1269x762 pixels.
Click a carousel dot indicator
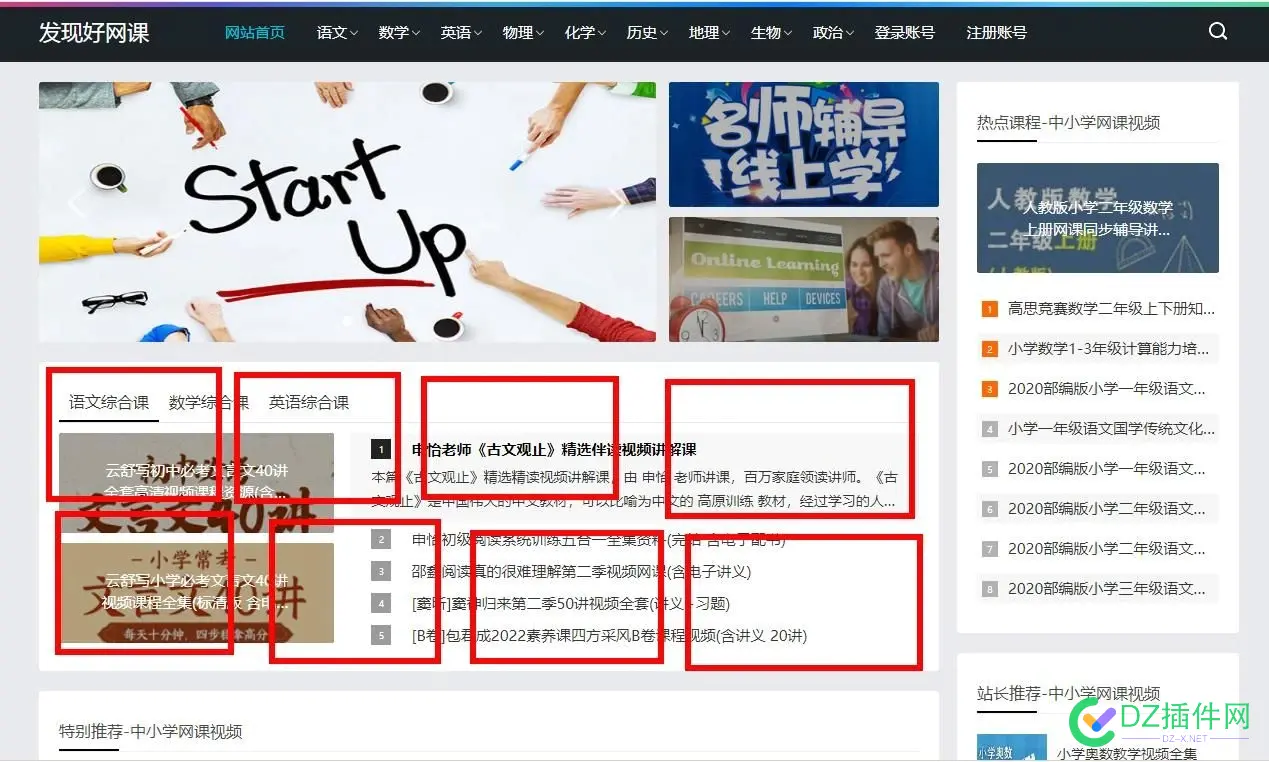coord(347,322)
